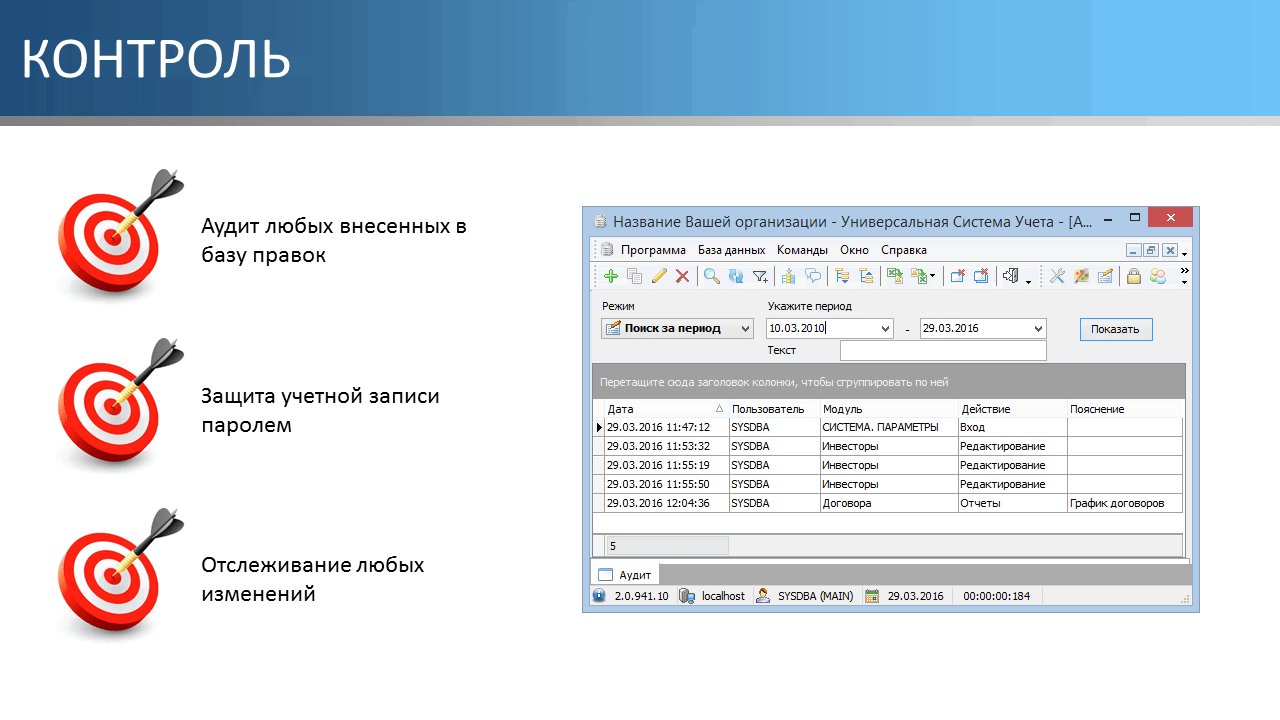Click the inner window minimize button
Viewport: 1280px width, 720px height.
1134,250
